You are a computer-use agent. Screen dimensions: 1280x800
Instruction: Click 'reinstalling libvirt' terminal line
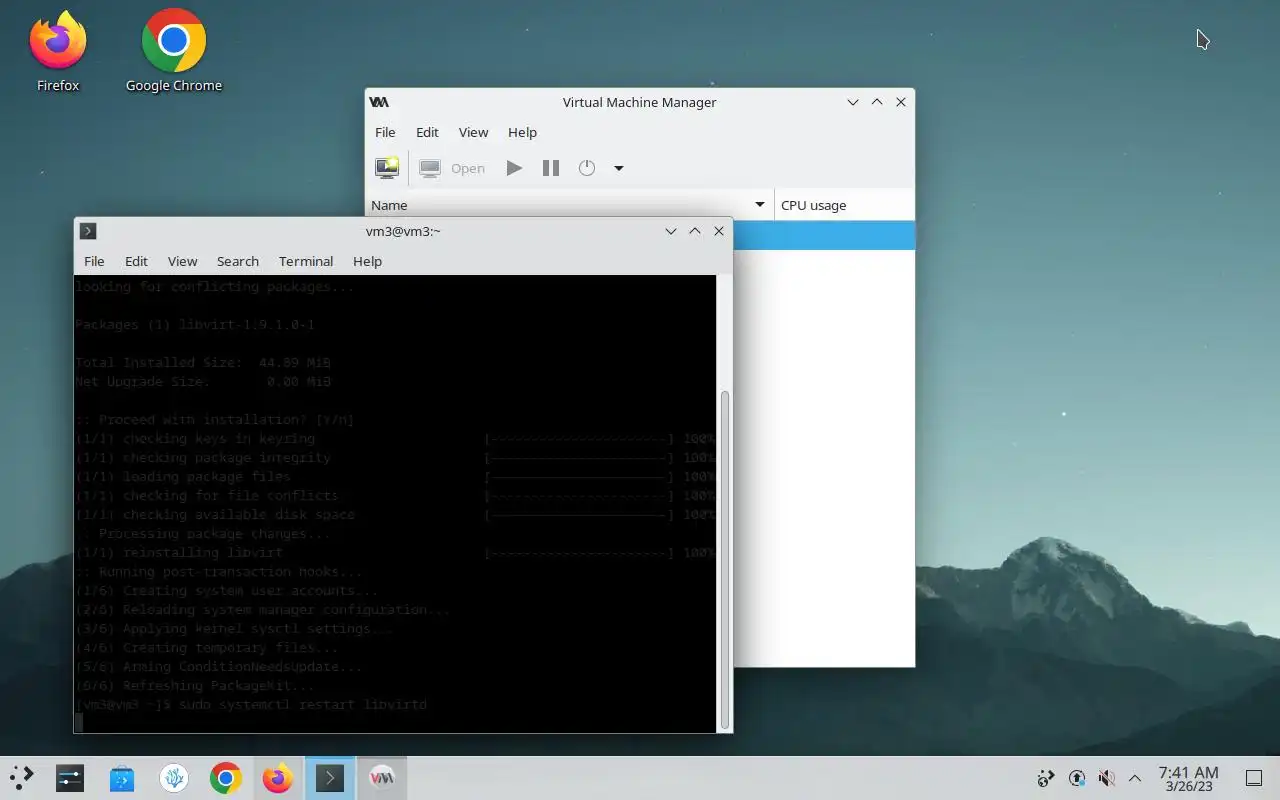point(179,553)
